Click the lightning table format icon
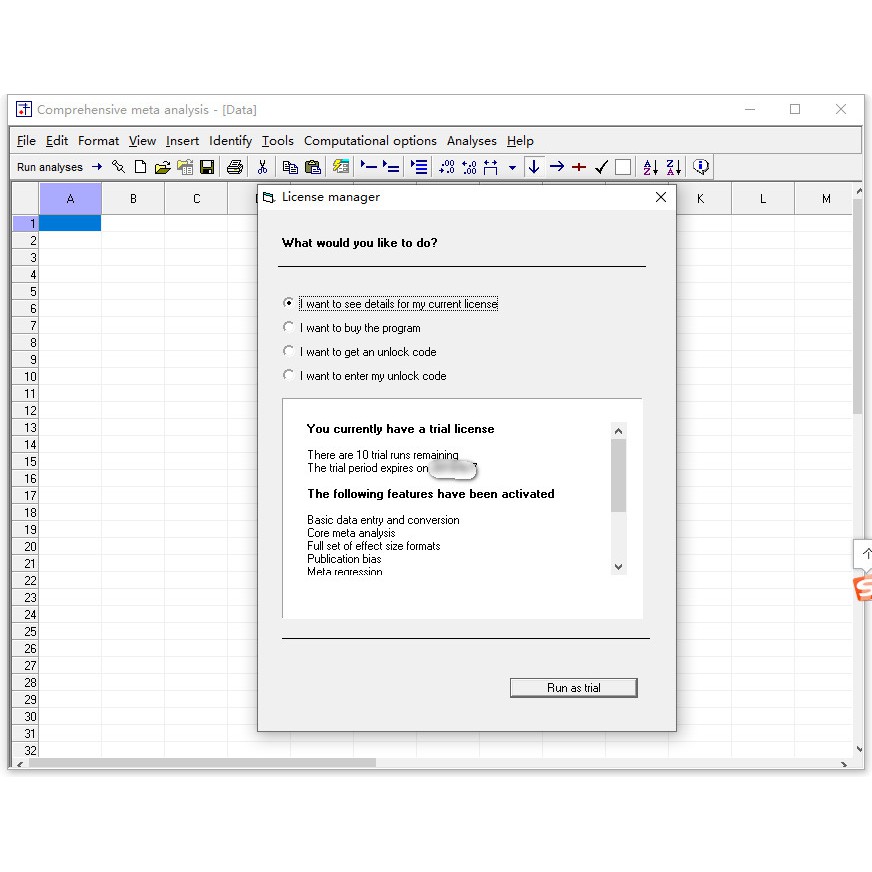872x872 pixels. coord(341,167)
